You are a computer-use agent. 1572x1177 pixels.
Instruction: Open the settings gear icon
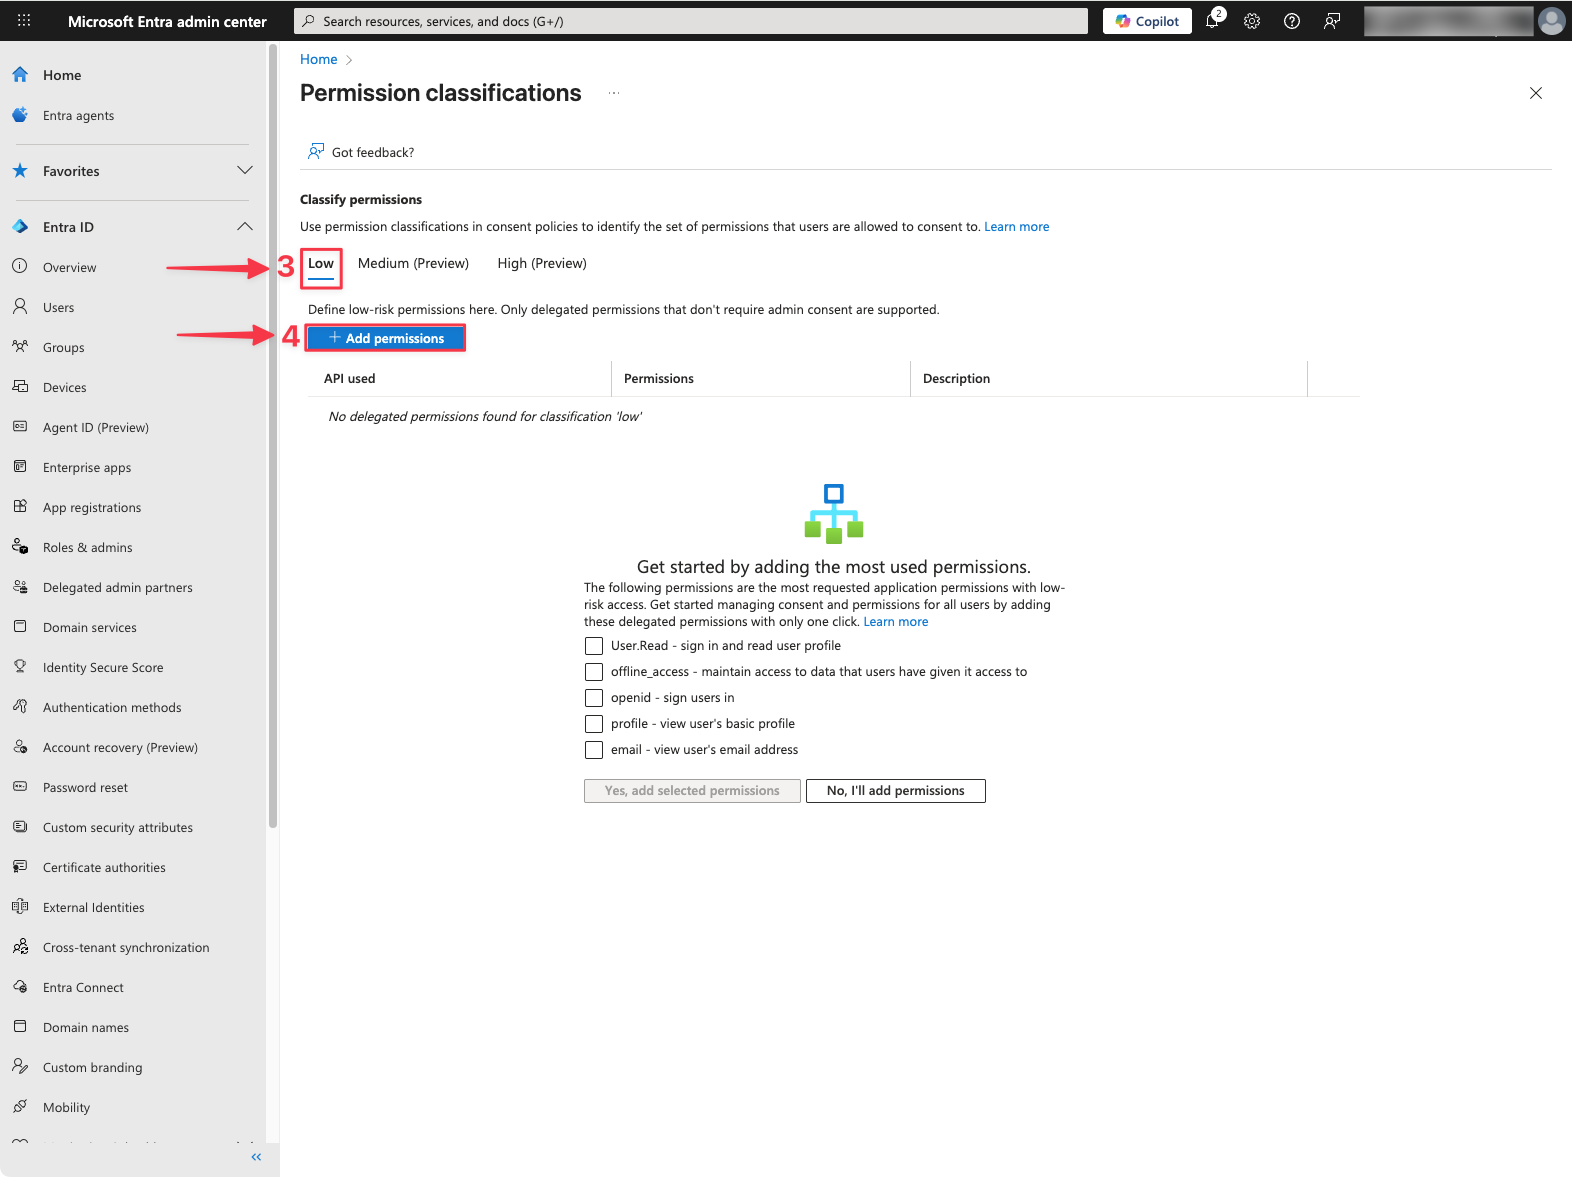pos(1252,21)
